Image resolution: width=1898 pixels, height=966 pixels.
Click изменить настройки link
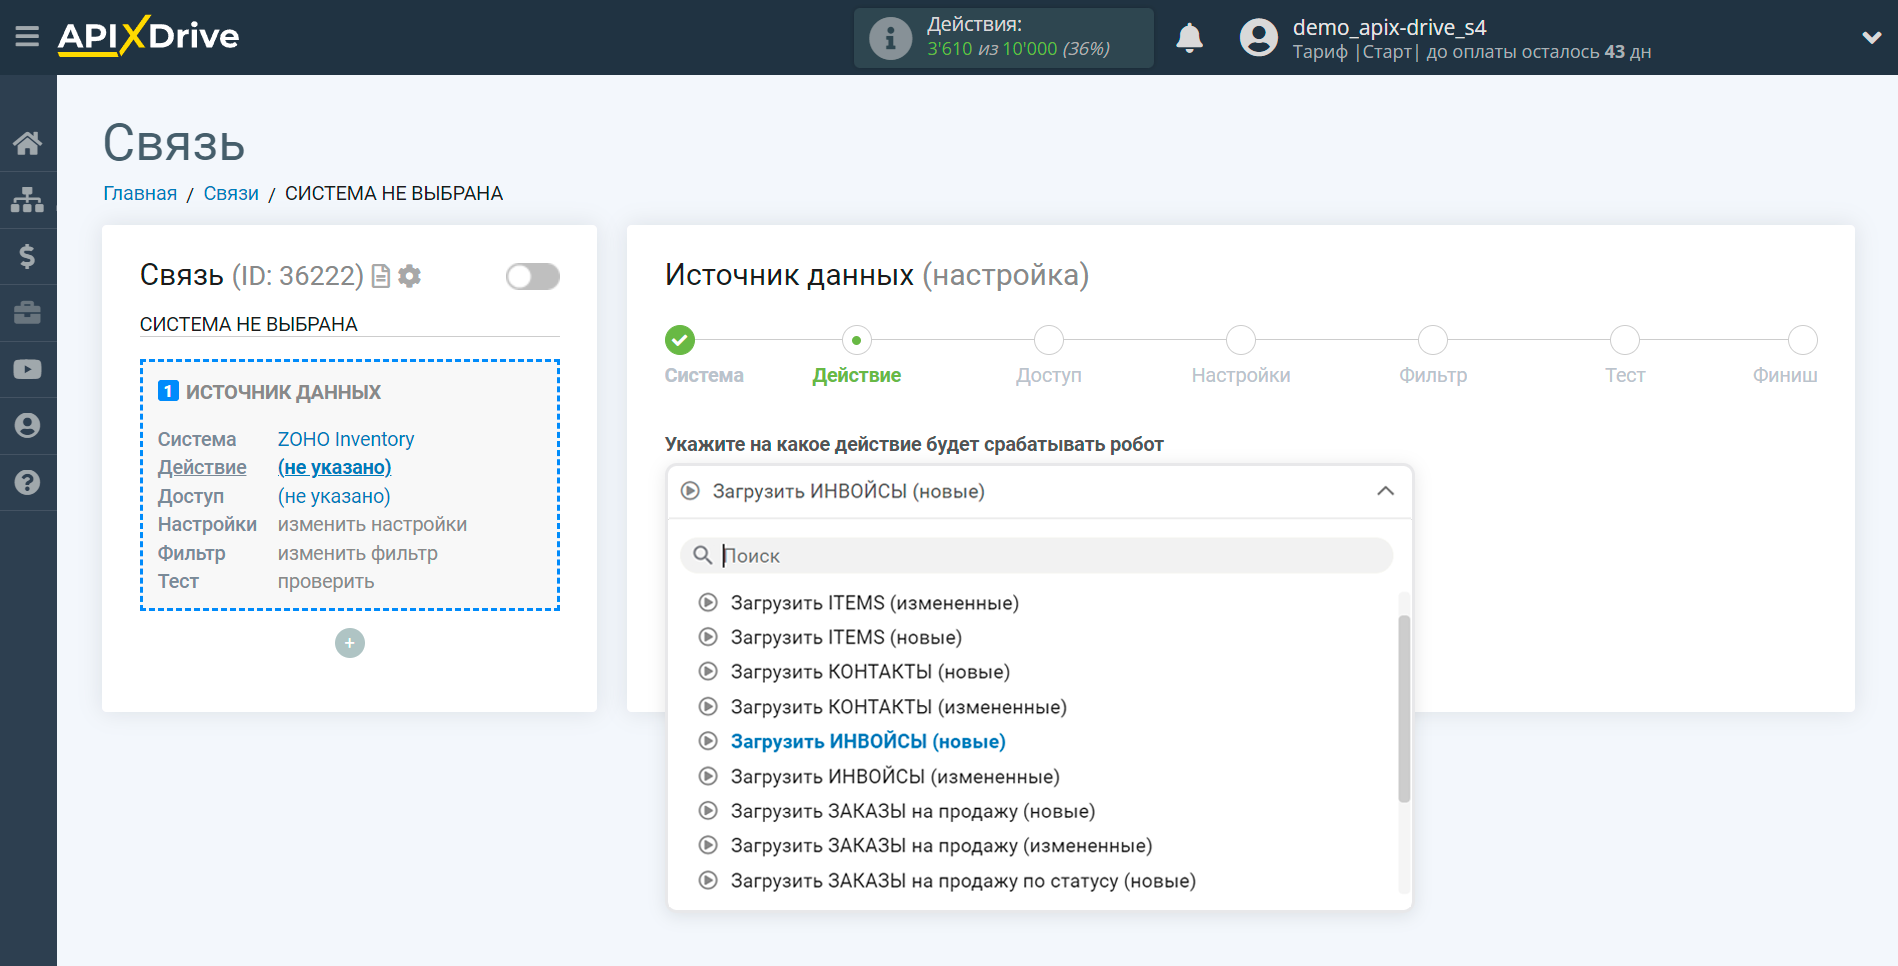pos(372,524)
